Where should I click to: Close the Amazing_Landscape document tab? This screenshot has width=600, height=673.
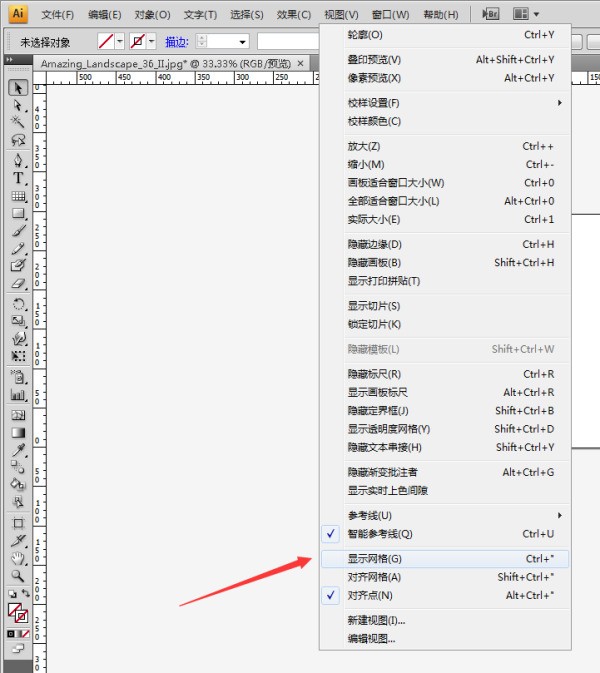300,64
